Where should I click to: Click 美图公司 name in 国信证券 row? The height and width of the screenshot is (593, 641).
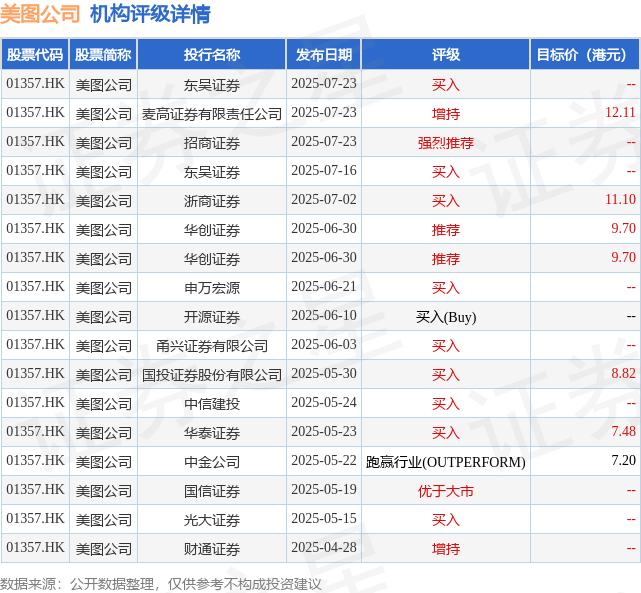click(x=103, y=490)
